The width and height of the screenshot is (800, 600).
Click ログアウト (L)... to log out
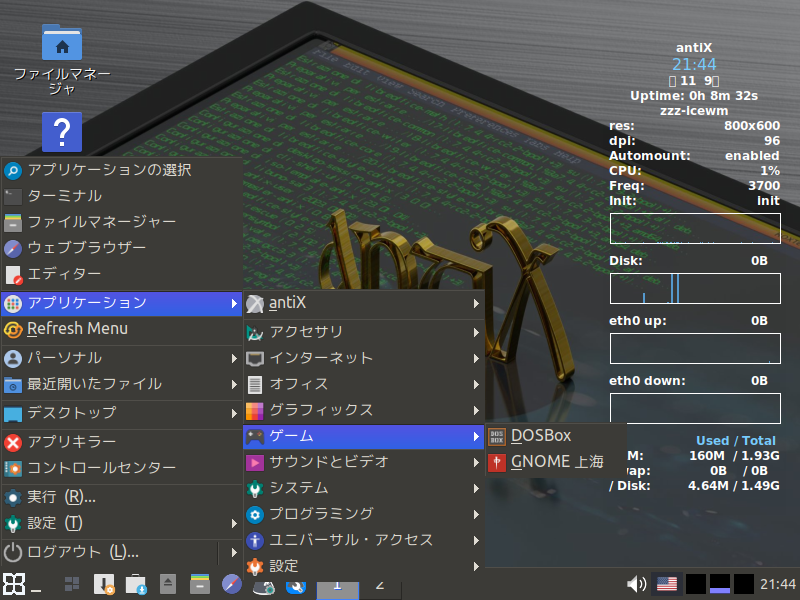click(109, 553)
